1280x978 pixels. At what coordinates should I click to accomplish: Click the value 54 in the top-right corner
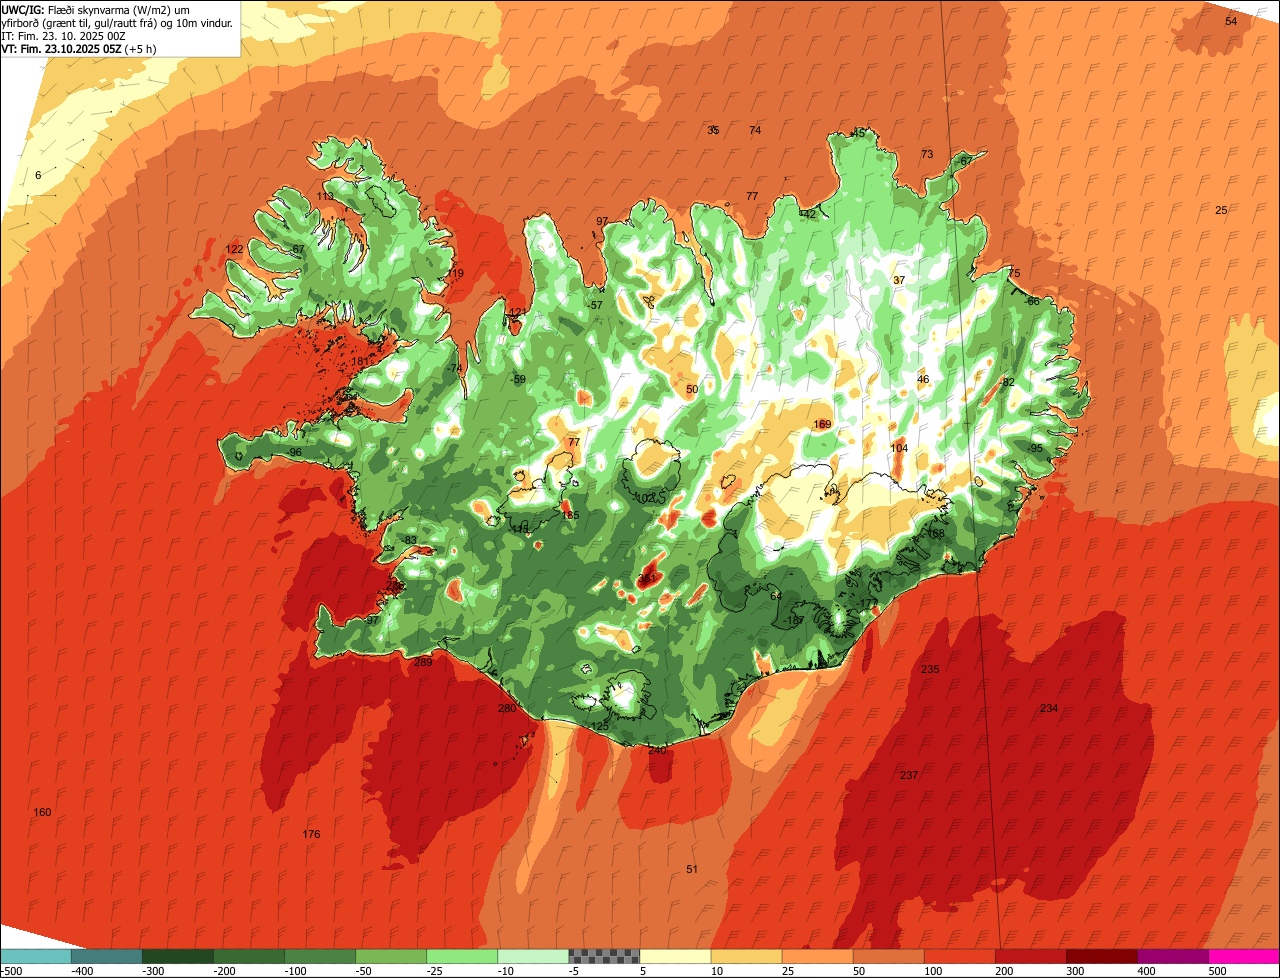(1231, 21)
